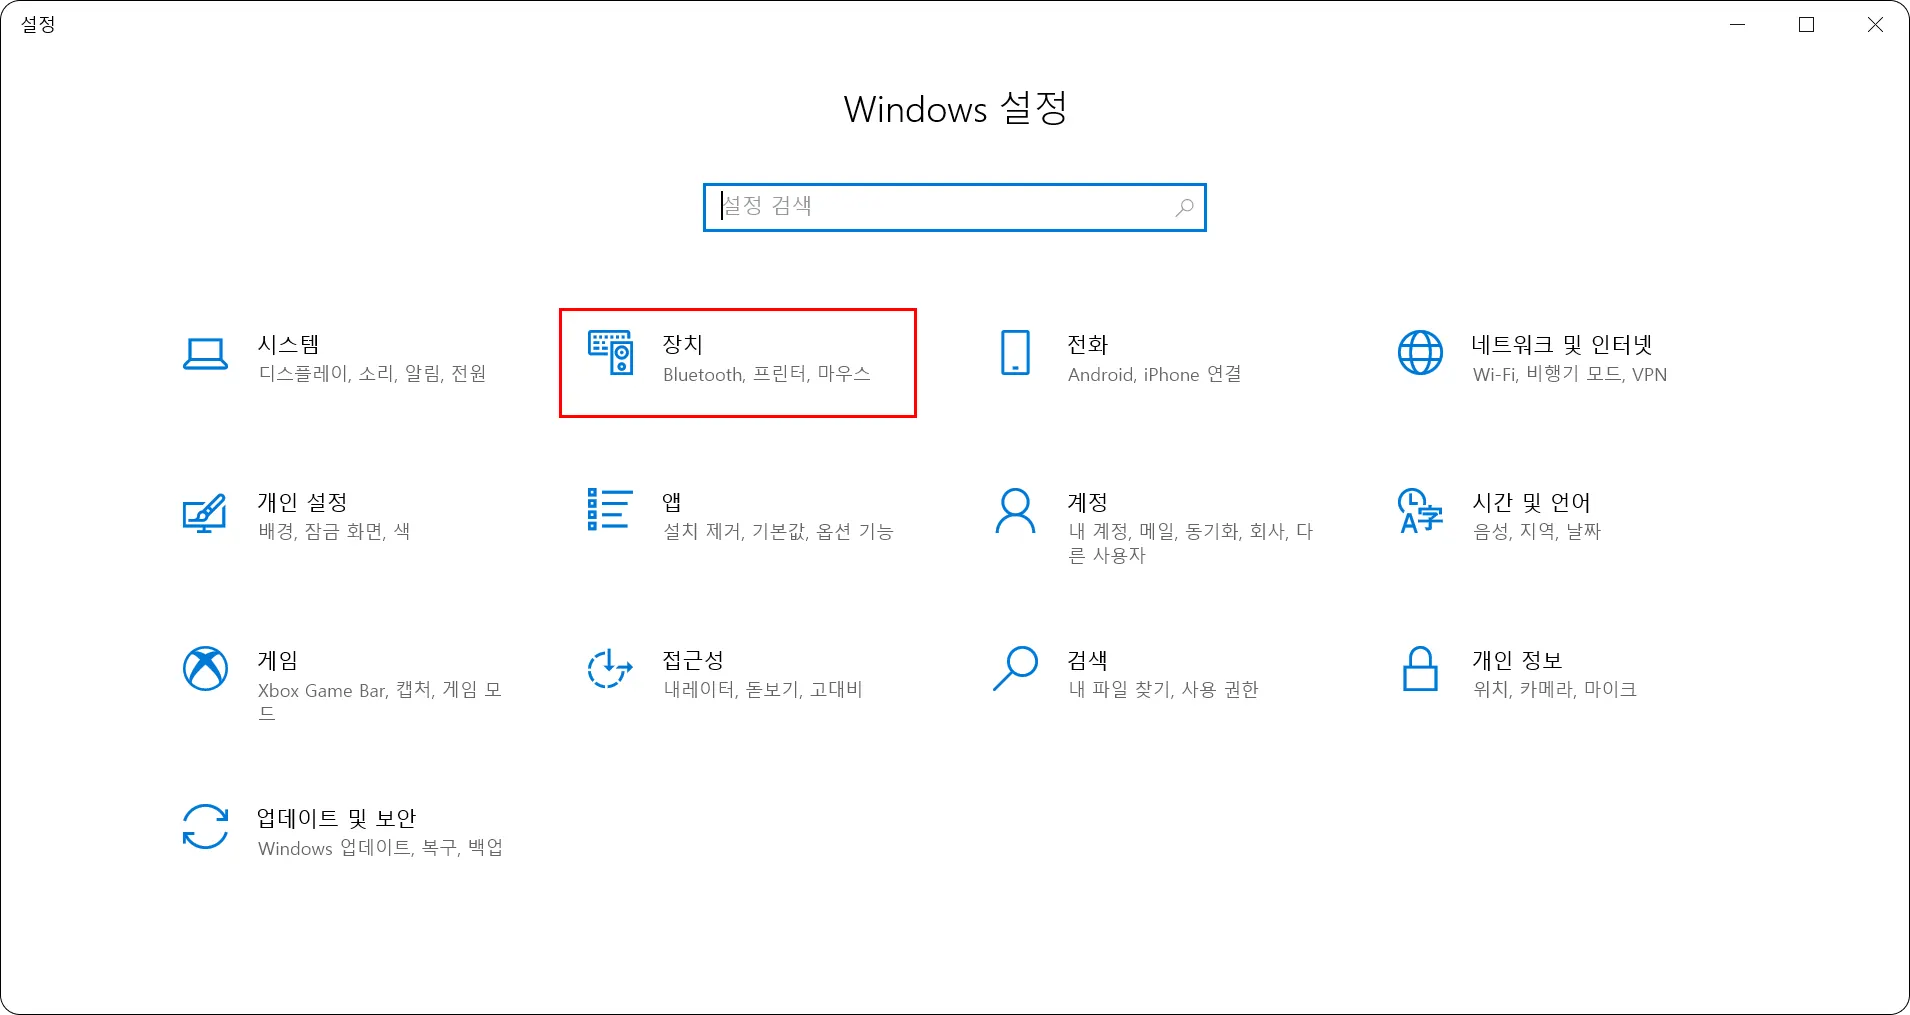Go to the 접근성 category title
1910x1015 pixels.
(693, 660)
